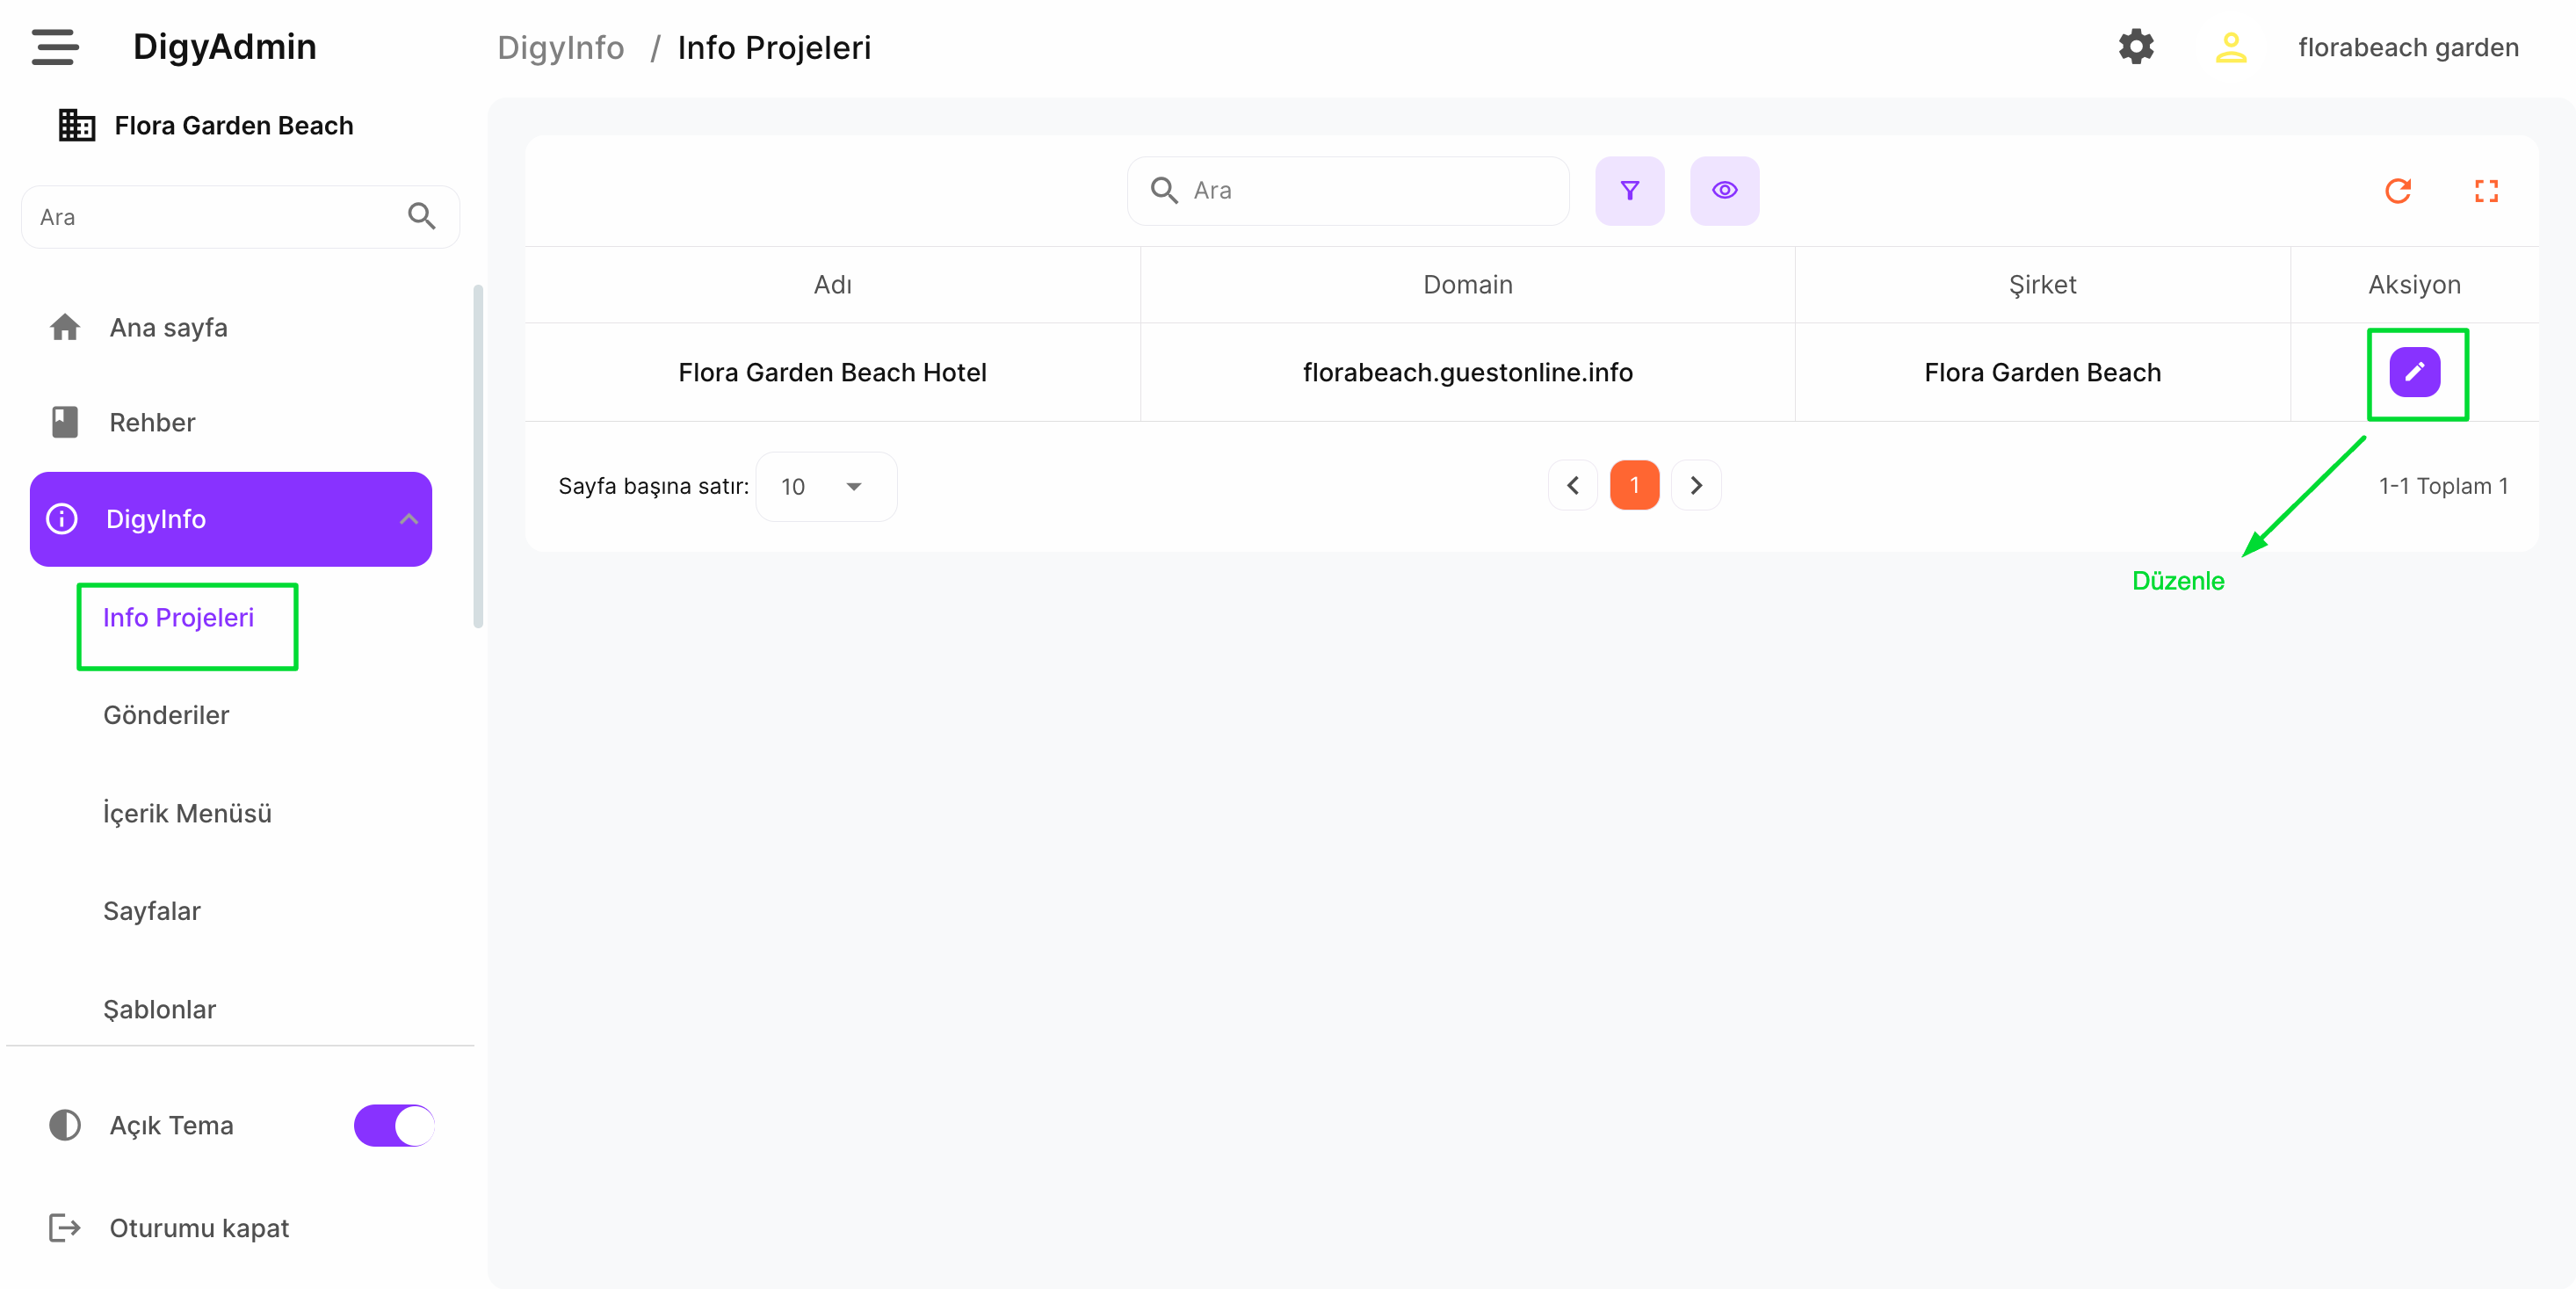Collapse the DigyInfo menu section
This screenshot has height=1289, width=2576.
coord(408,519)
